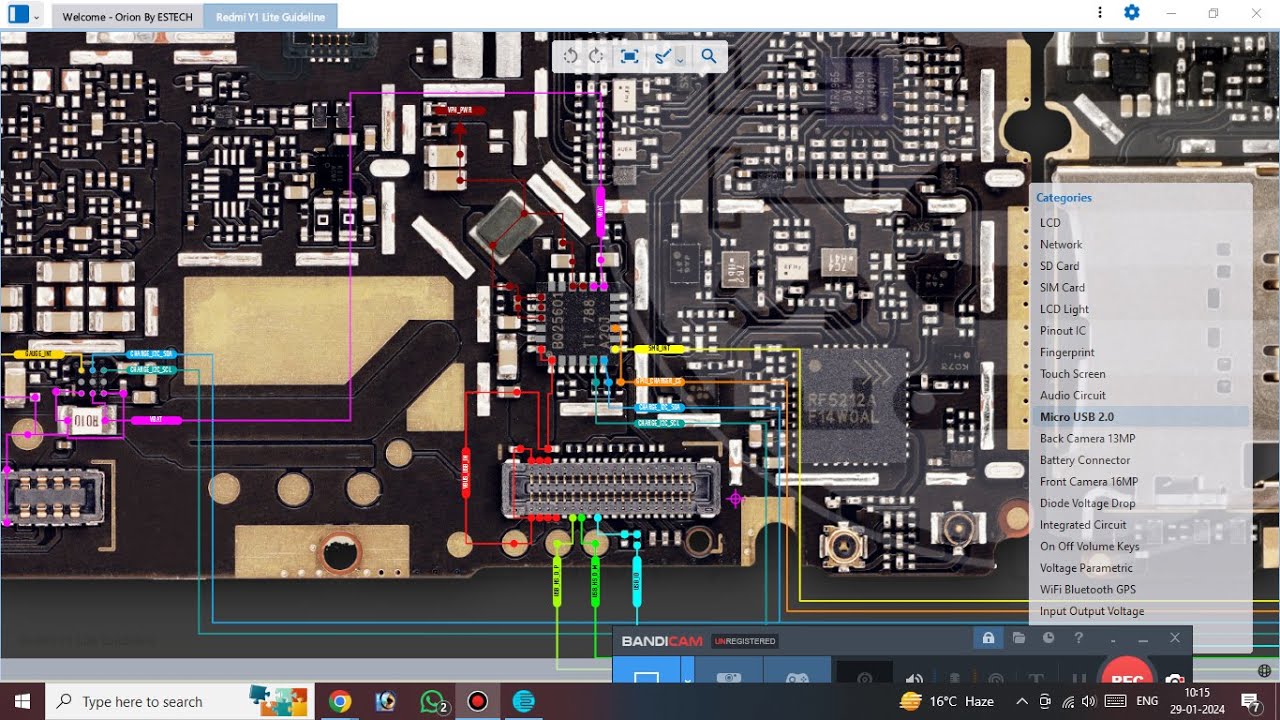Select Integrated Circuit category

click(1083, 525)
